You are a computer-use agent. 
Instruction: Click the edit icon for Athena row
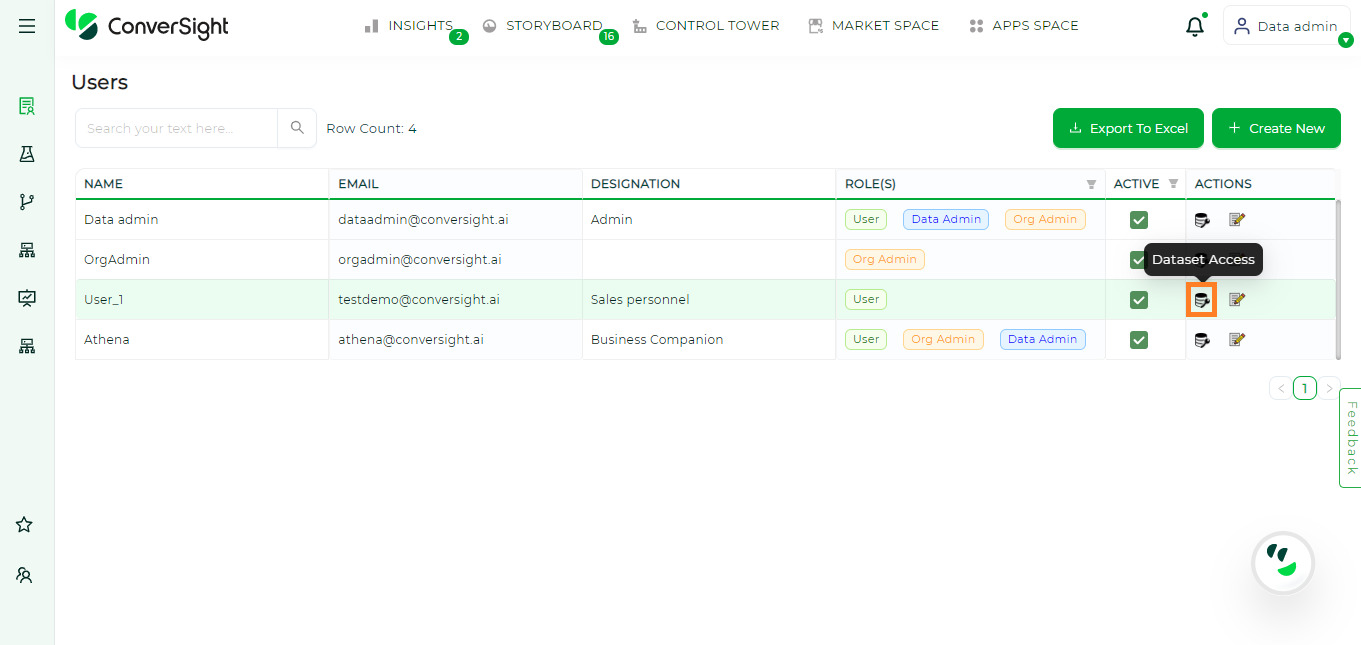coord(1237,339)
